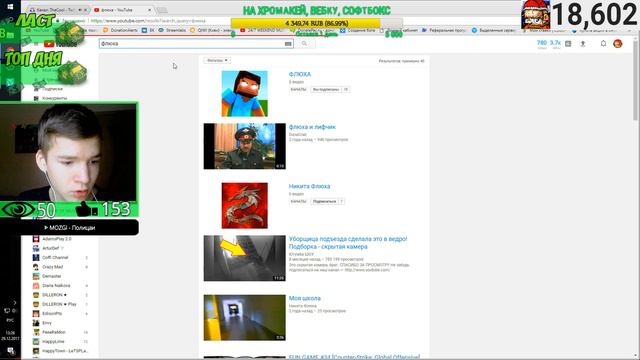The image size is (640, 360).
Task: Click the Windows Start button
Action: (x=10, y=7)
